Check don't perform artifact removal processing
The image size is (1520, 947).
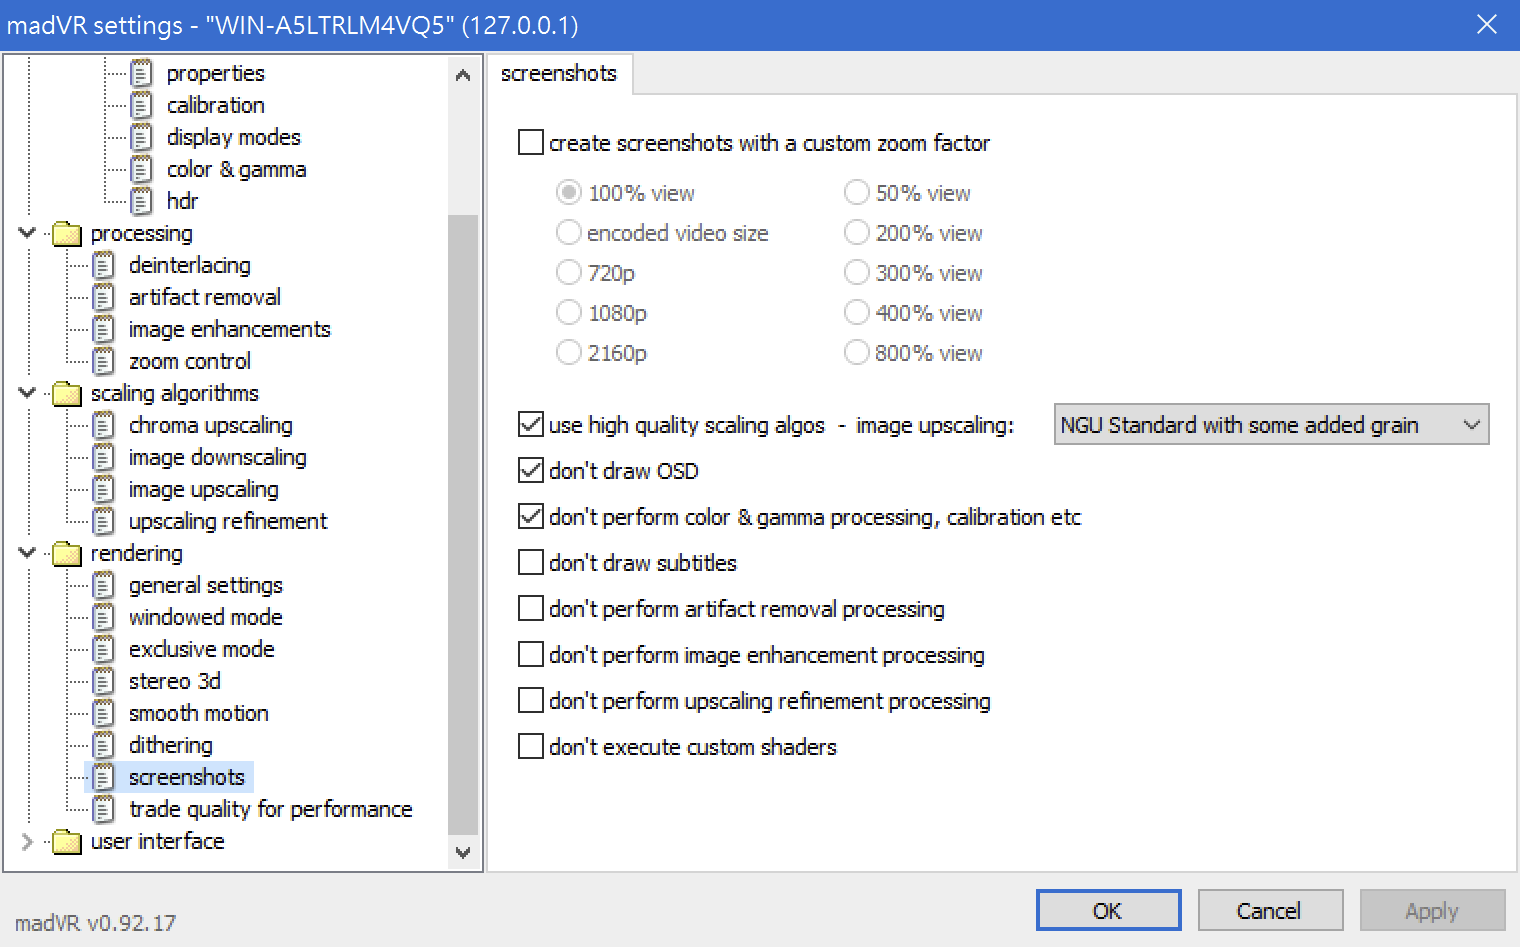[x=531, y=608]
